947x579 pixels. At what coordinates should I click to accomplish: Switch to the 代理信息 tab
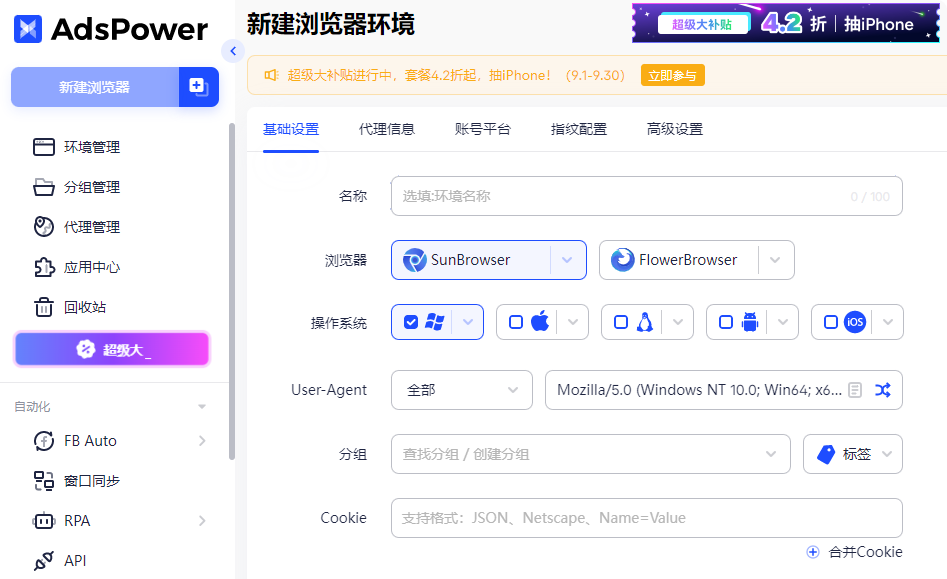pos(386,129)
